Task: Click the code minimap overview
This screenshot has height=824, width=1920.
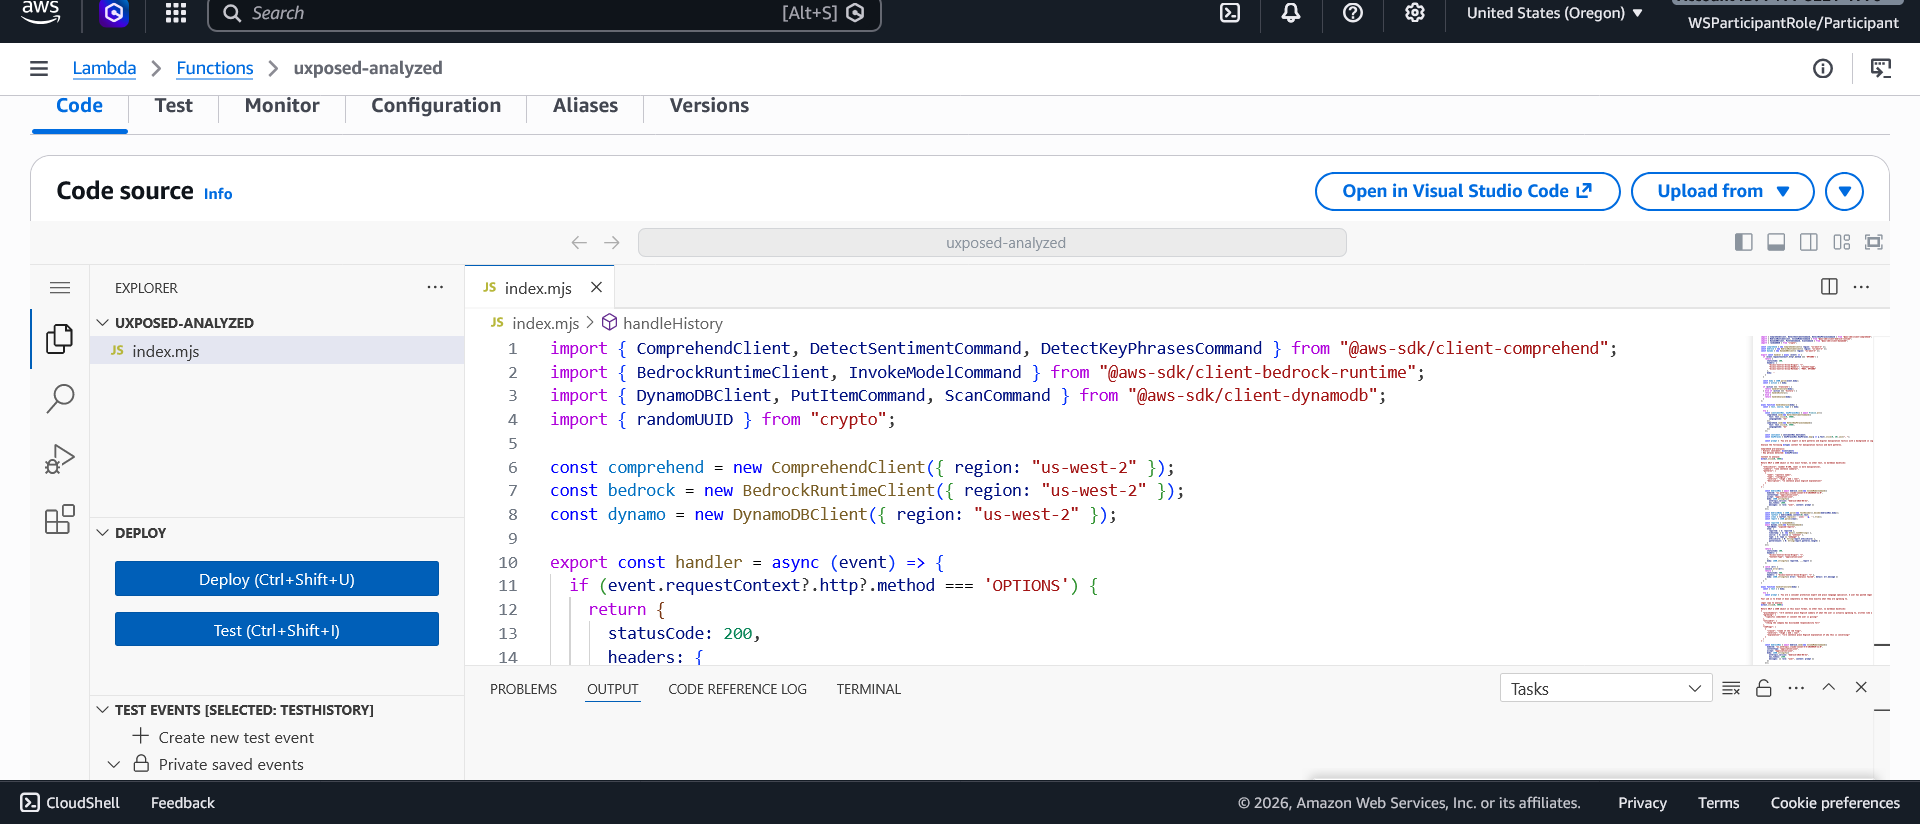Action: [1813, 500]
